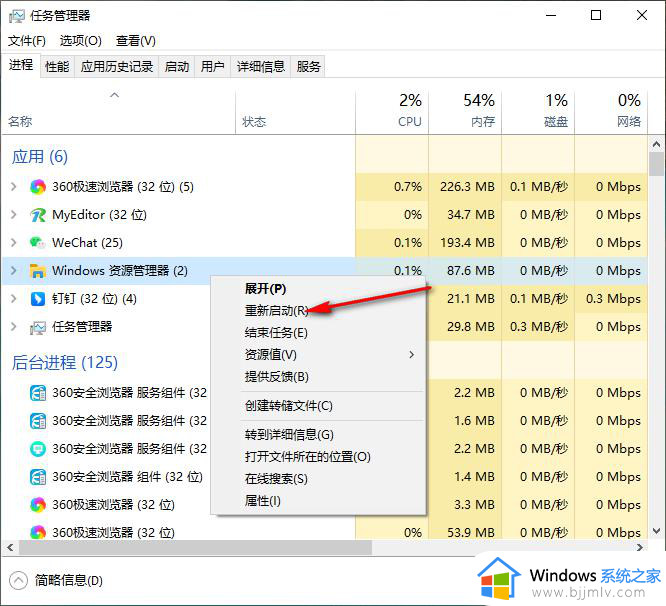
Task: Sort by the 内存 column header
Action: (x=465, y=112)
